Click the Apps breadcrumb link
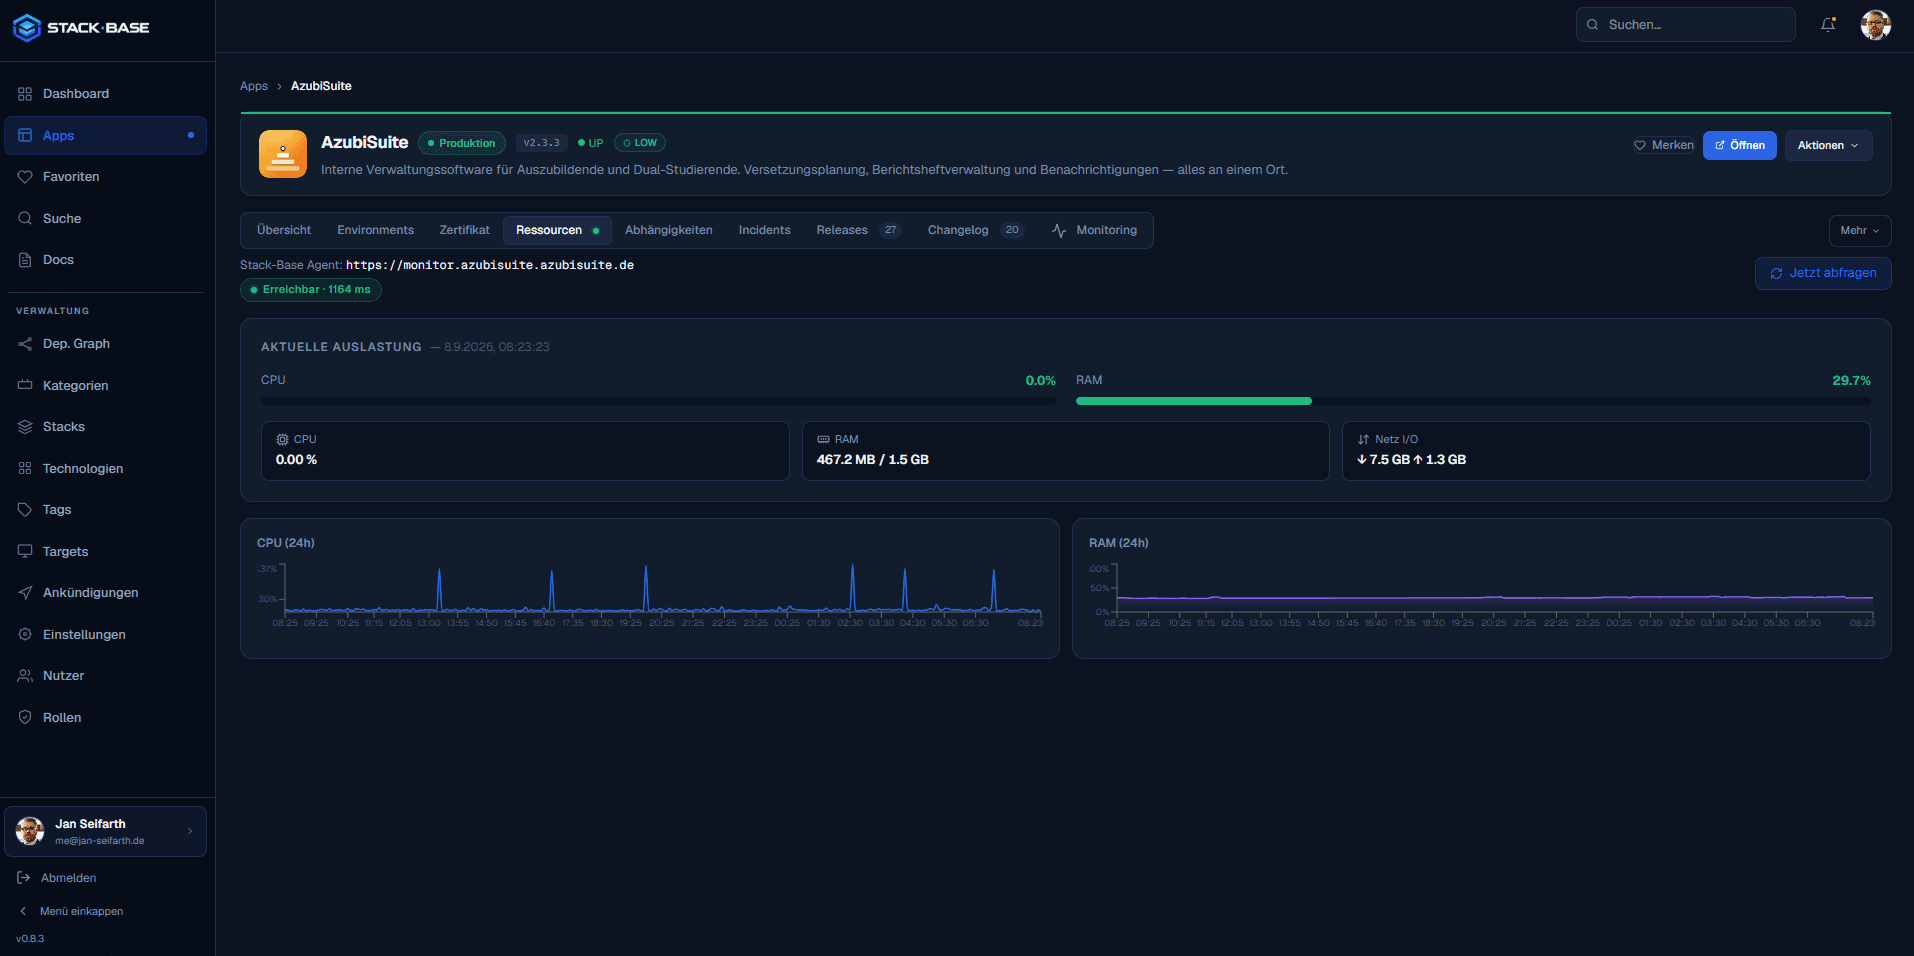 point(254,86)
